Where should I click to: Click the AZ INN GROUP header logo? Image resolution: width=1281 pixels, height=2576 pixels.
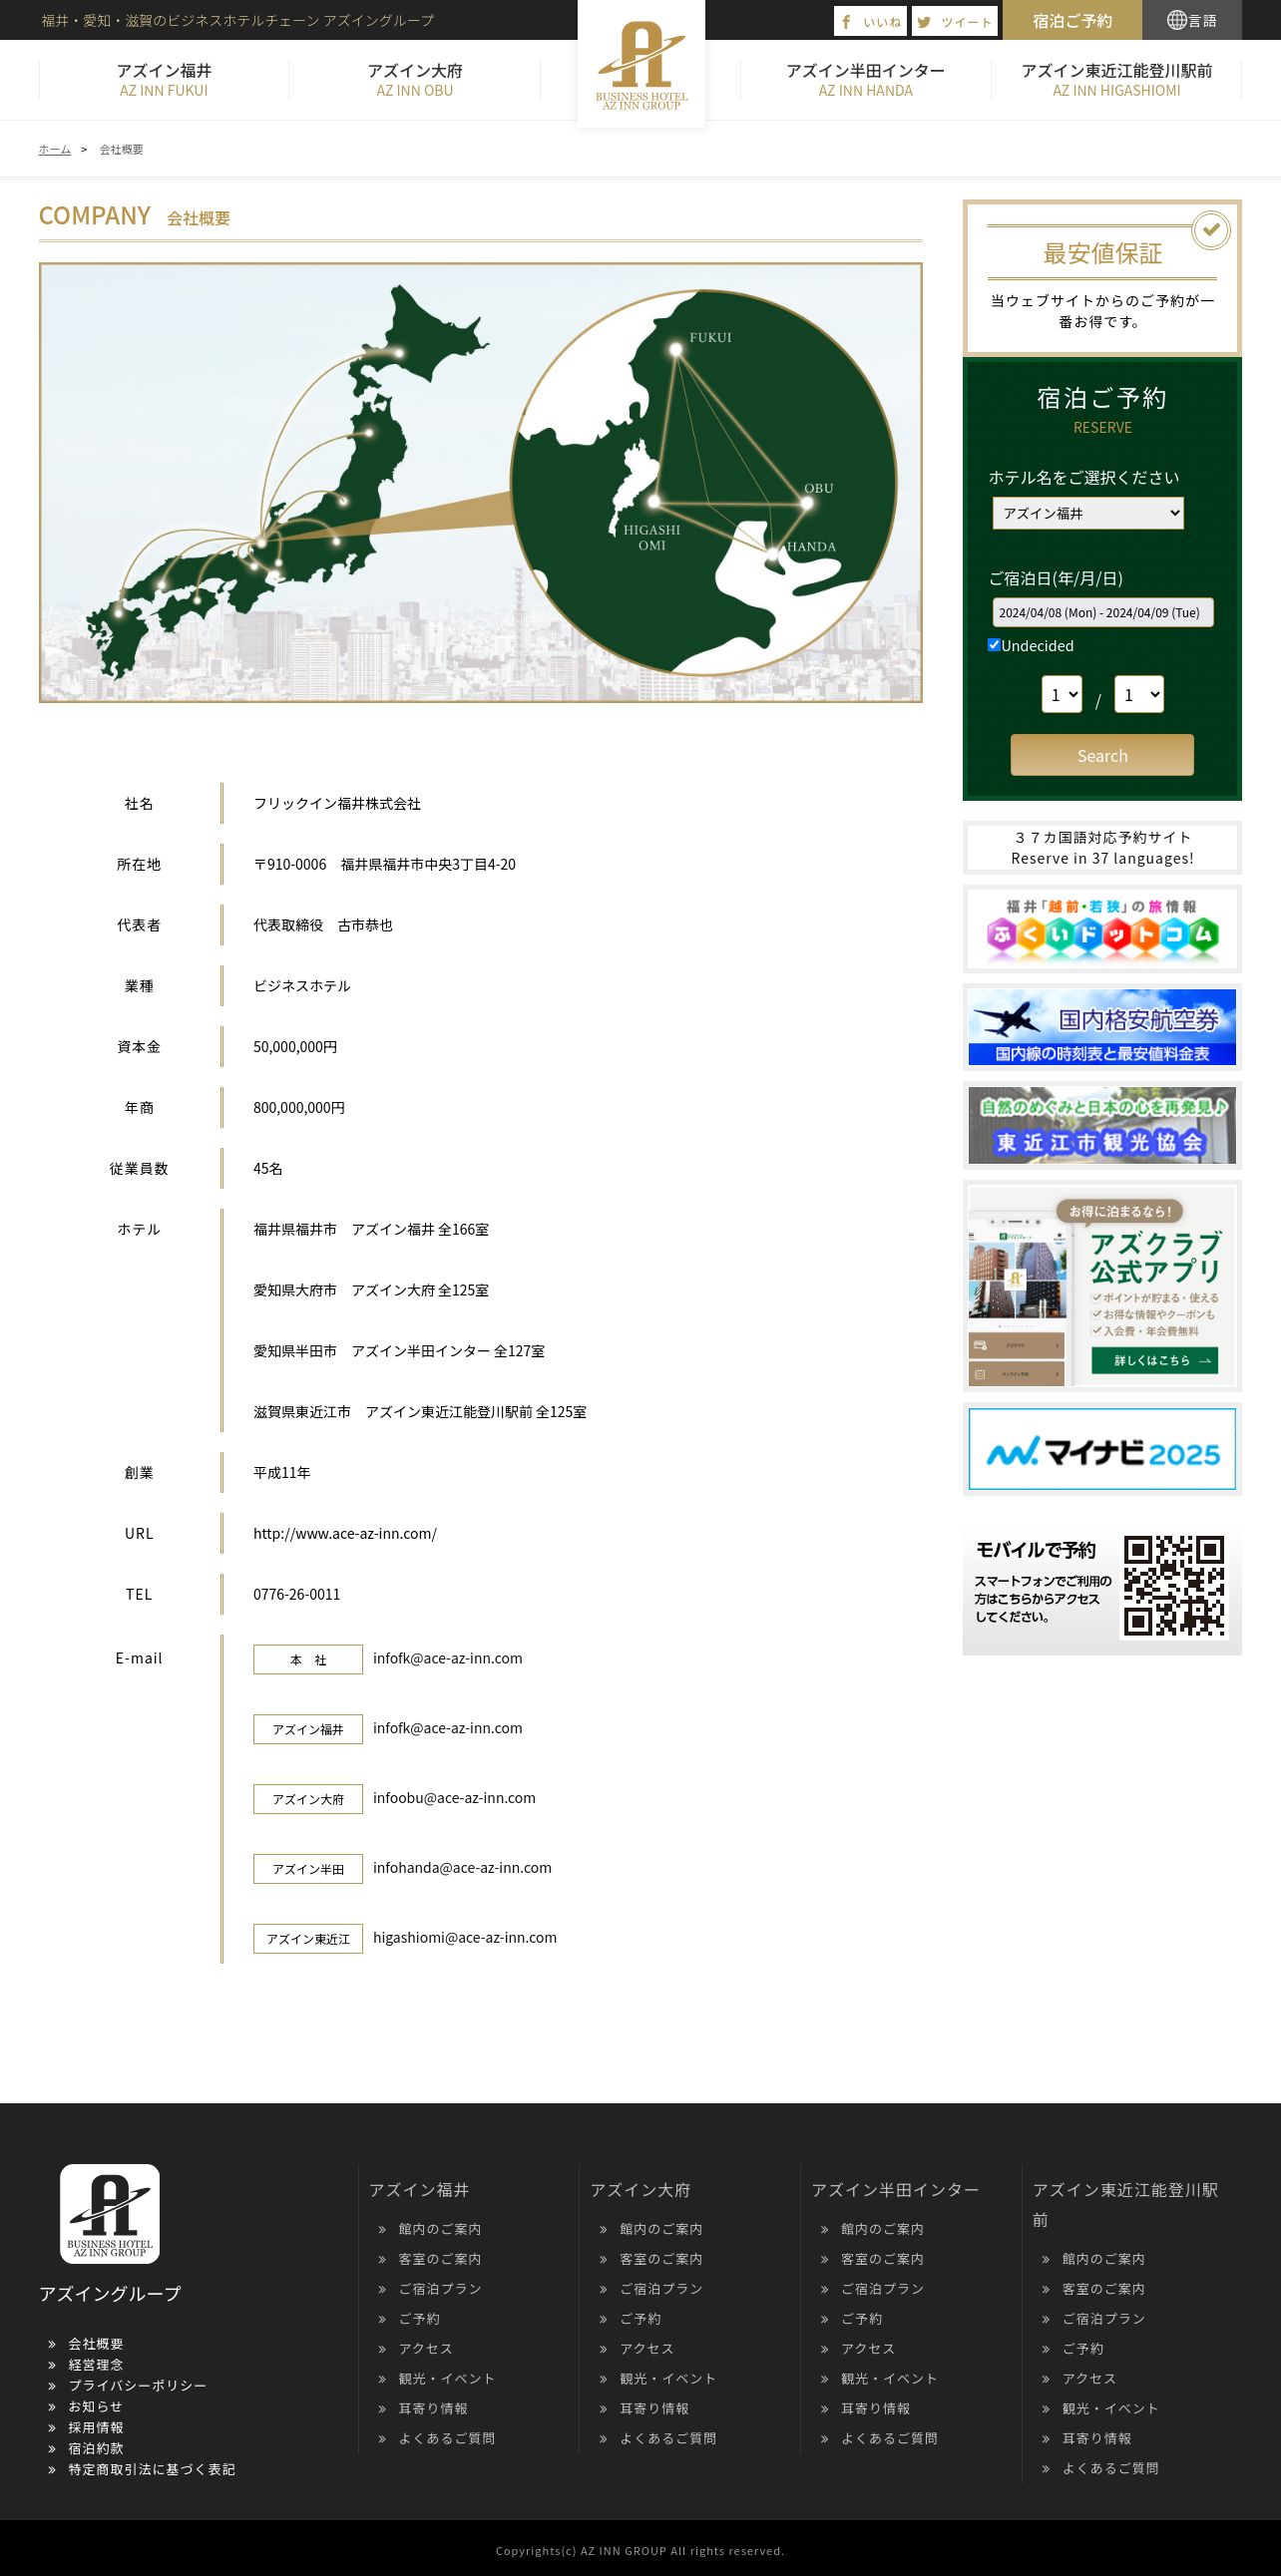point(641,65)
